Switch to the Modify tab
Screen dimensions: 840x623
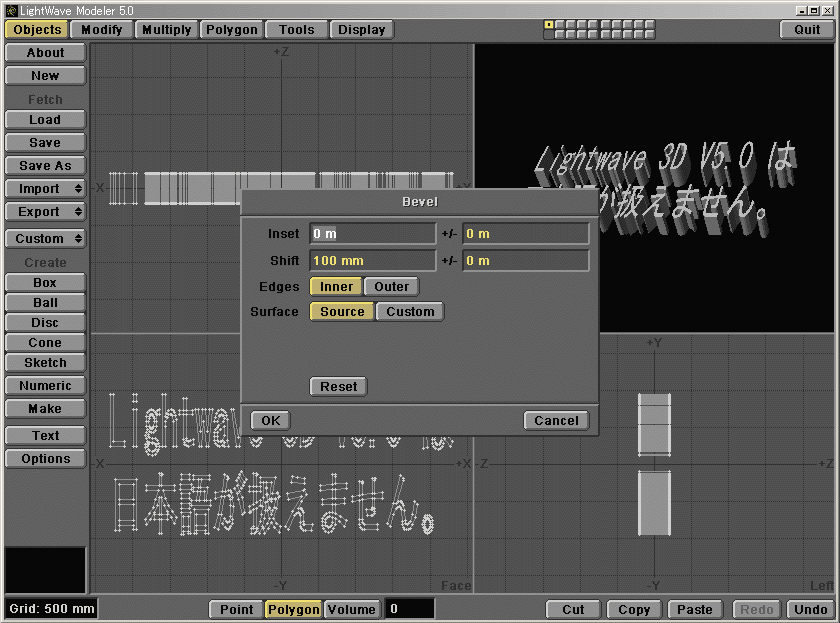pyautogui.click(x=101, y=30)
